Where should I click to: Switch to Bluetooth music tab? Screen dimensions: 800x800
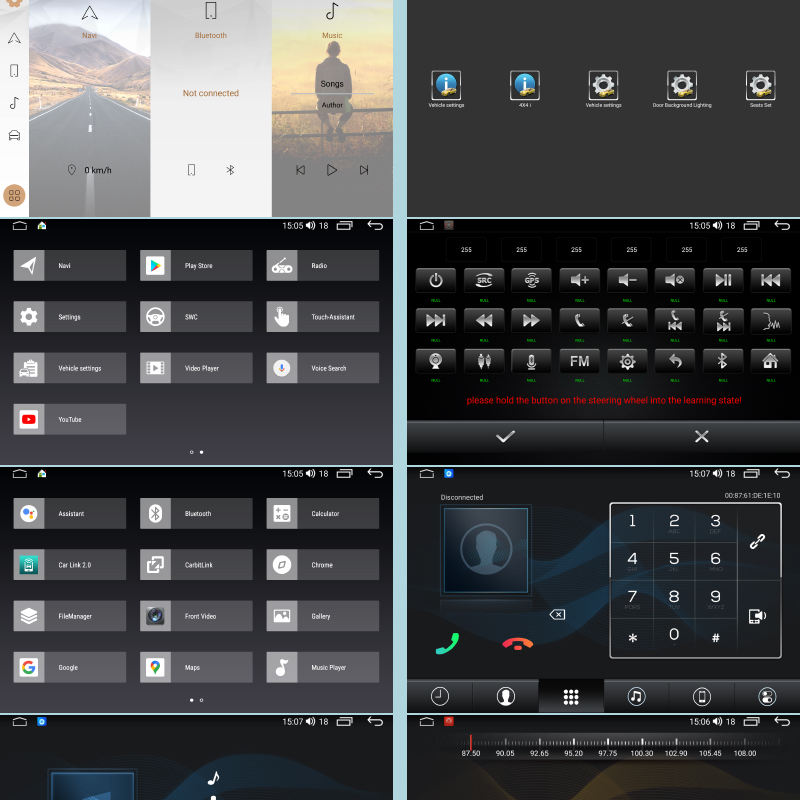click(636, 696)
